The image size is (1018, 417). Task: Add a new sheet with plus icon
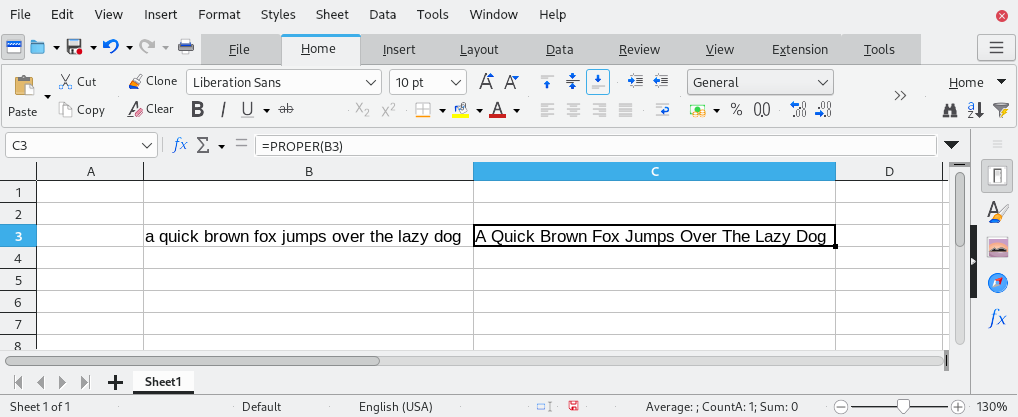click(115, 382)
